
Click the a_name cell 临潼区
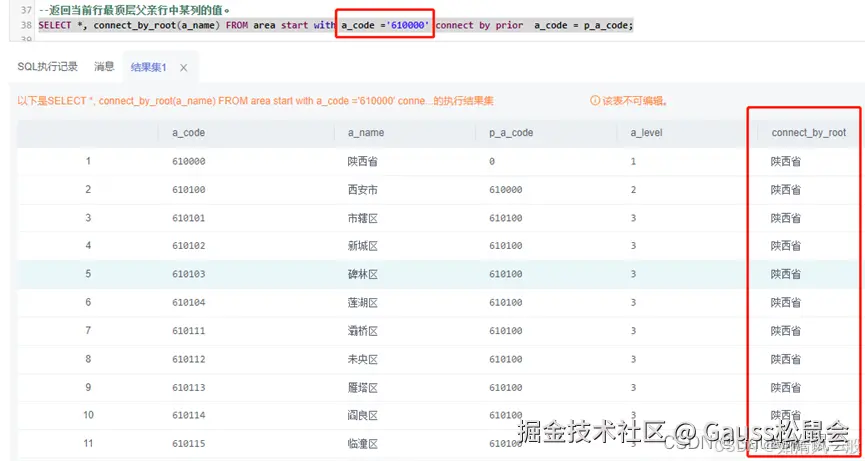click(x=362, y=443)
